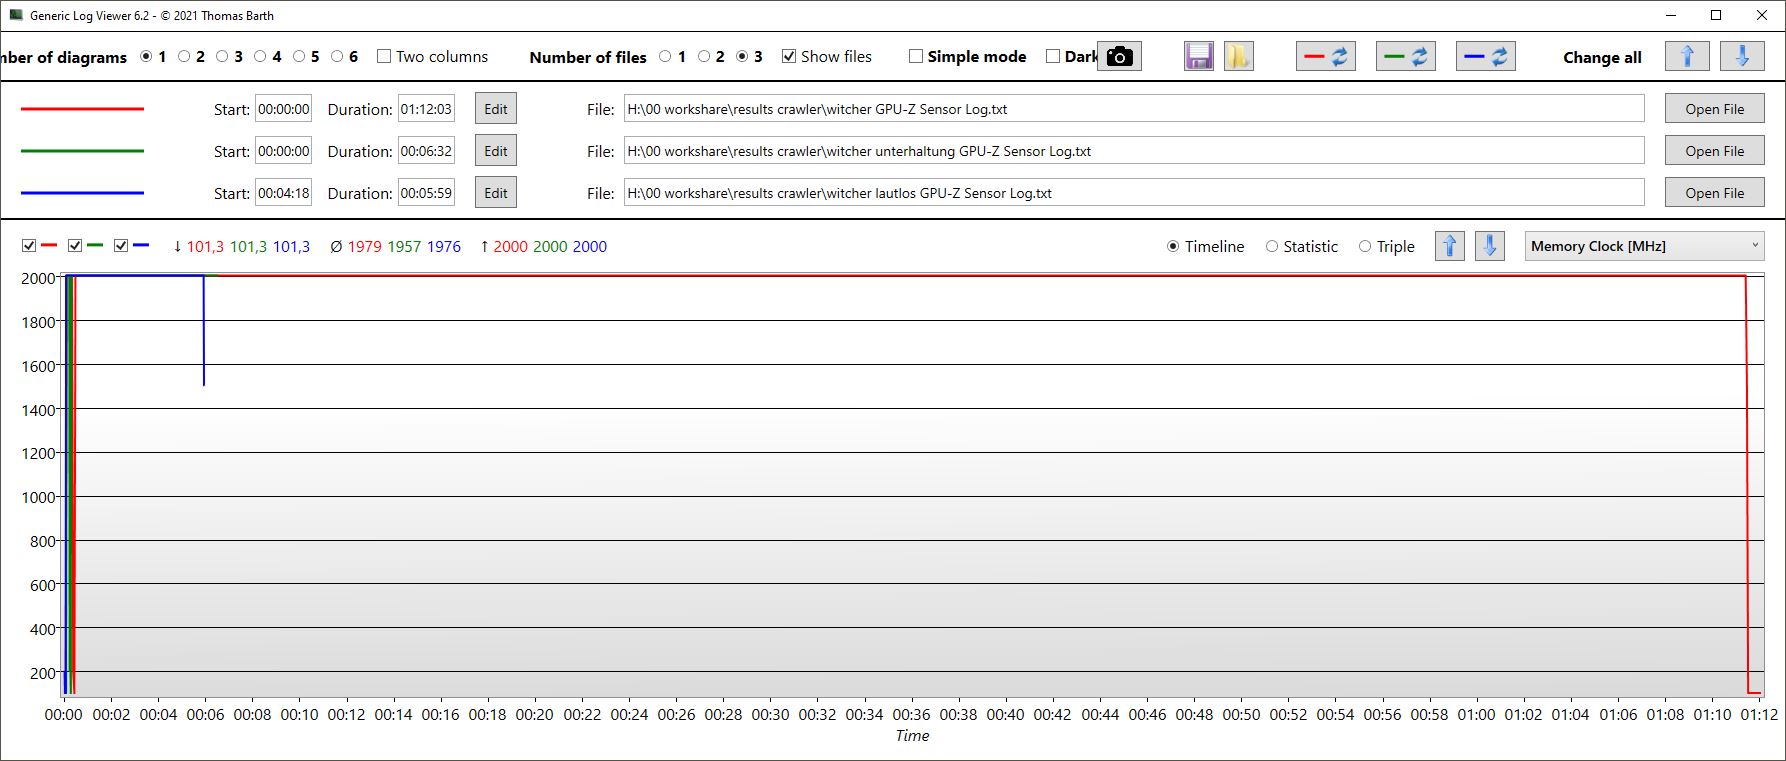
Task: Select the Timeline view option
Action: pyautogui.click(x=1173, y=247)
